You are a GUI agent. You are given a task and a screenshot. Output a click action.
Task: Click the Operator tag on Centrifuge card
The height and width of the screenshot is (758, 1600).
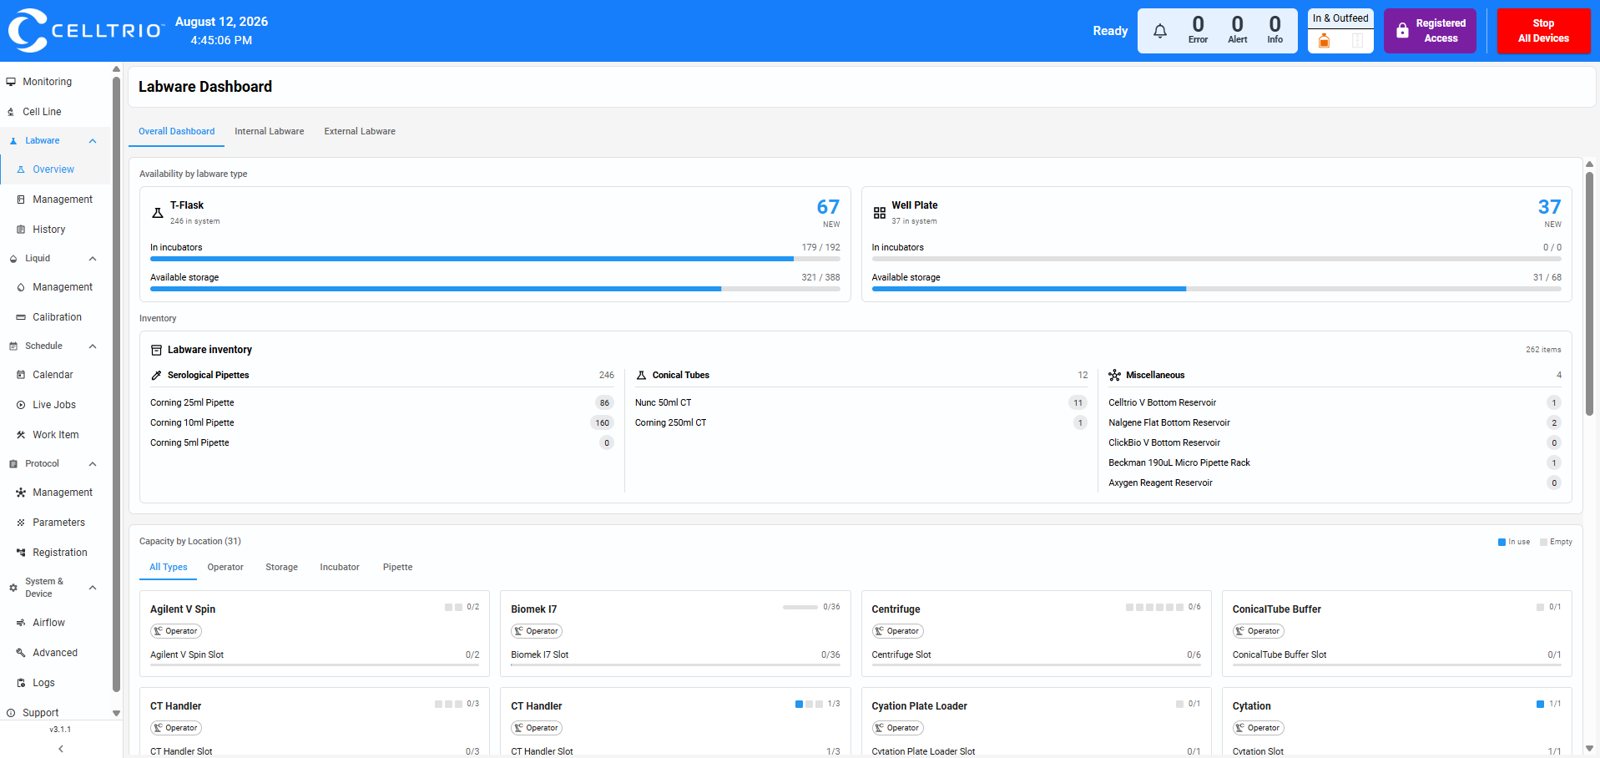tap(897, 631)
